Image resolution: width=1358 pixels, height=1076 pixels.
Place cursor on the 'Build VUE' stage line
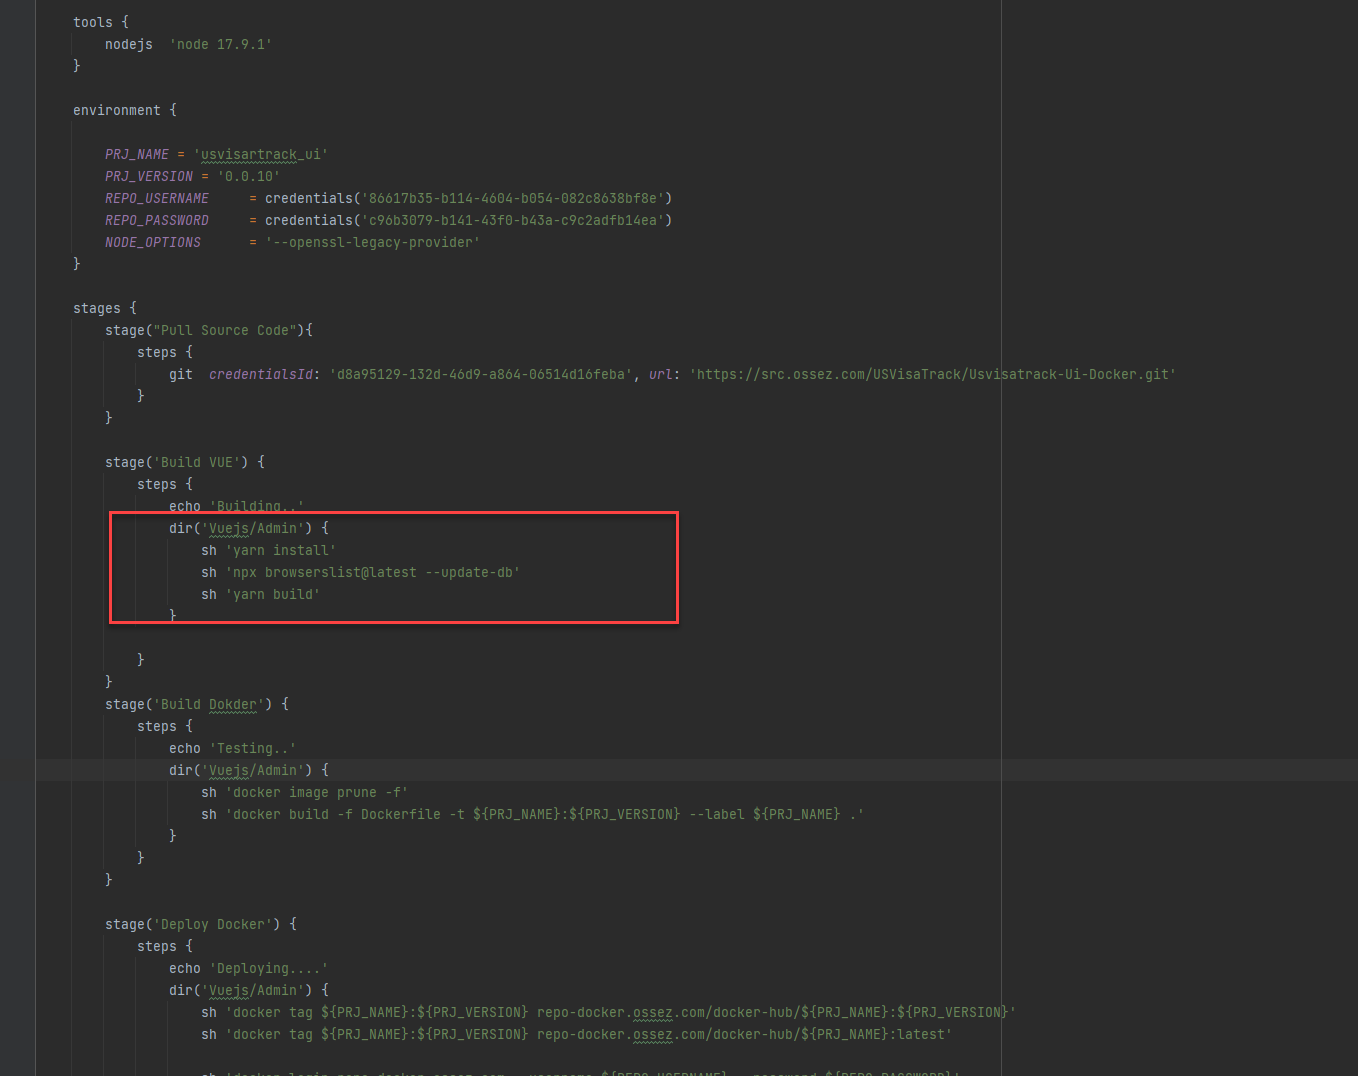pyautogui.click(x=184, y=462)
